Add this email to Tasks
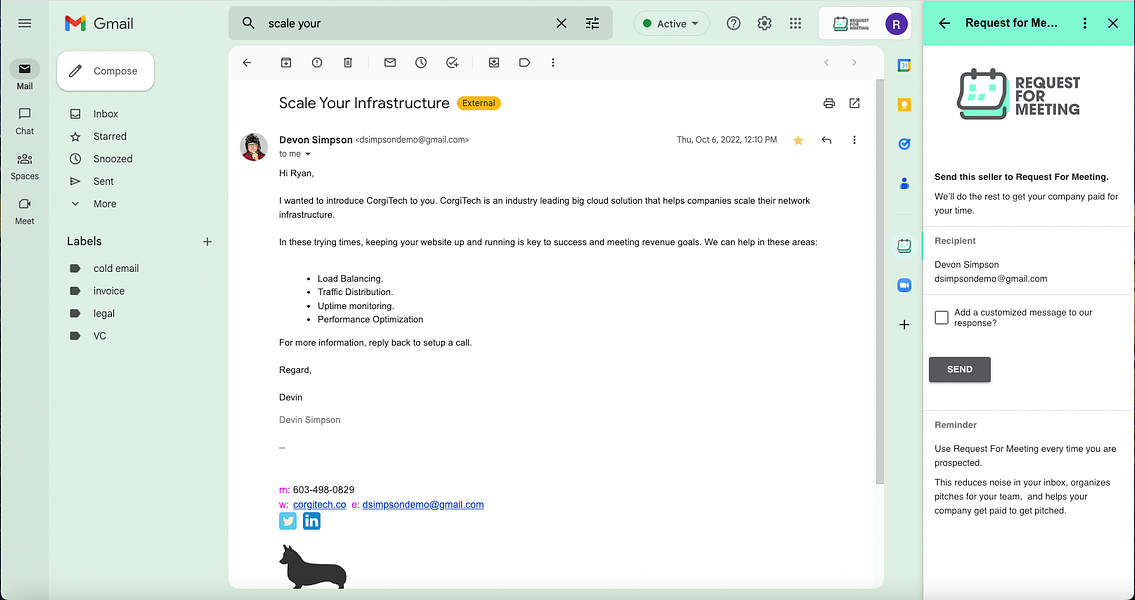The height and width of the screenshot is (600, 1135). coord(452,62)
